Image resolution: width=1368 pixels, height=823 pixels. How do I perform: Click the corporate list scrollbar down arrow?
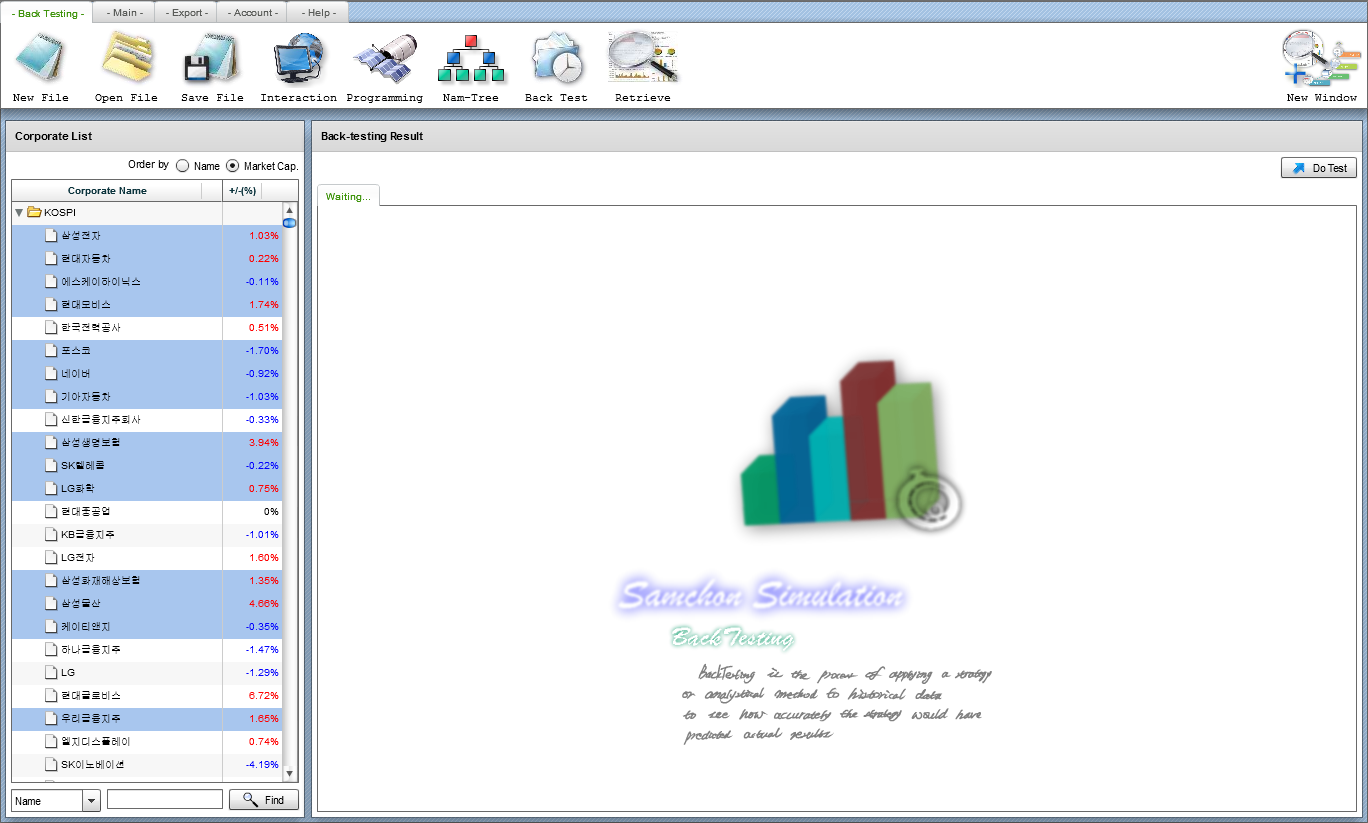point(290,773)
